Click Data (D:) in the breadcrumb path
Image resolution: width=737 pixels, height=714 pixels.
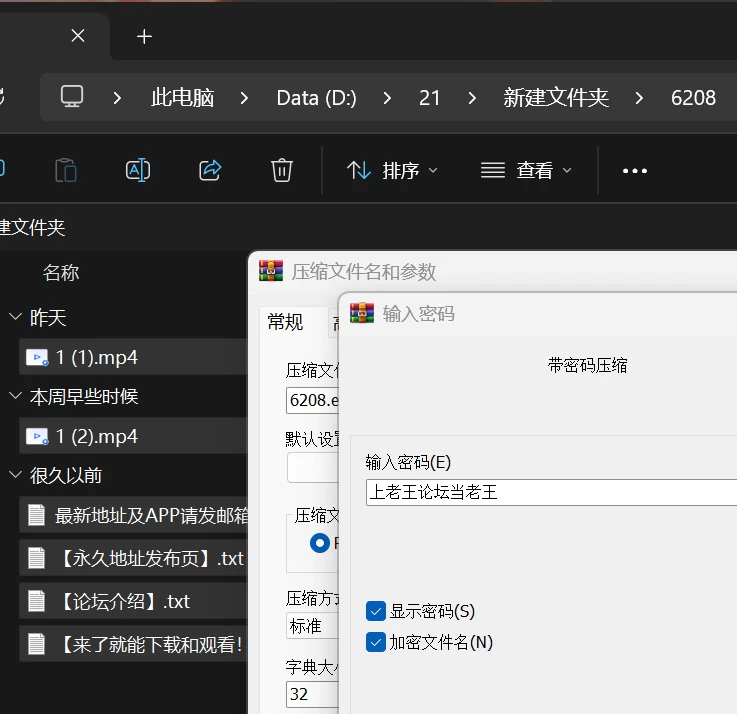(316, 98)
